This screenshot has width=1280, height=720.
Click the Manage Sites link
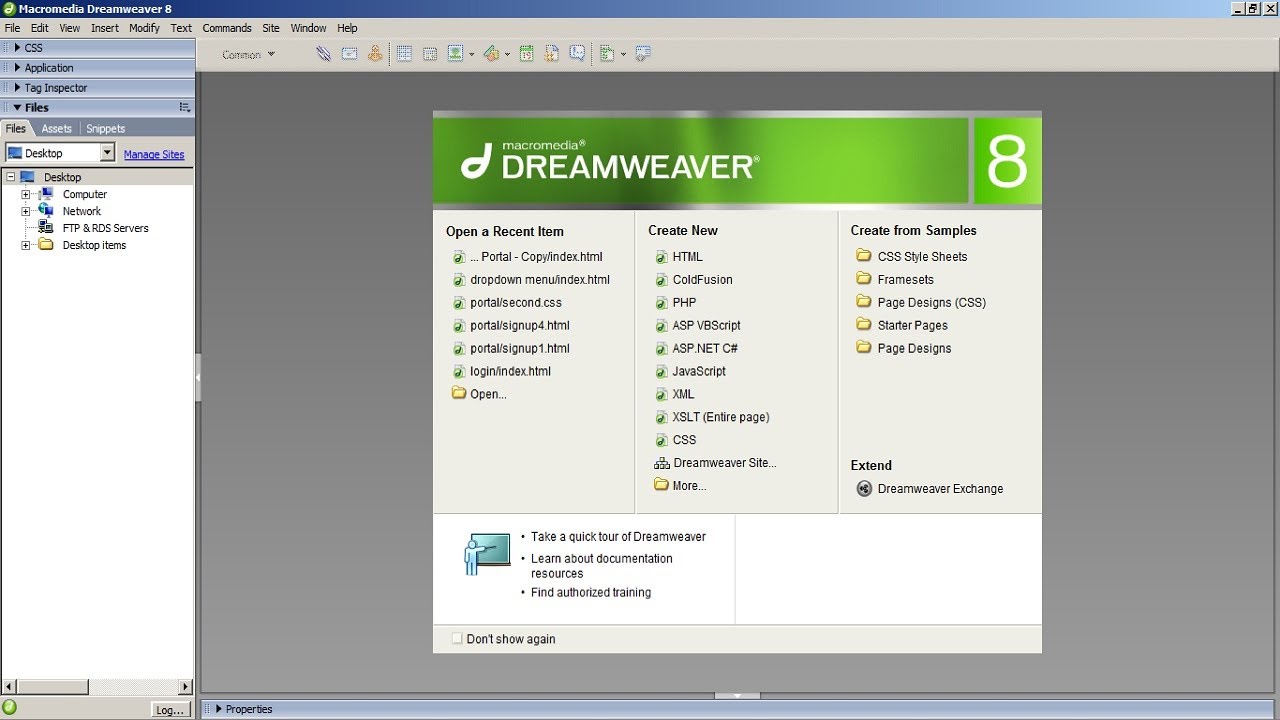click(154, 154)
